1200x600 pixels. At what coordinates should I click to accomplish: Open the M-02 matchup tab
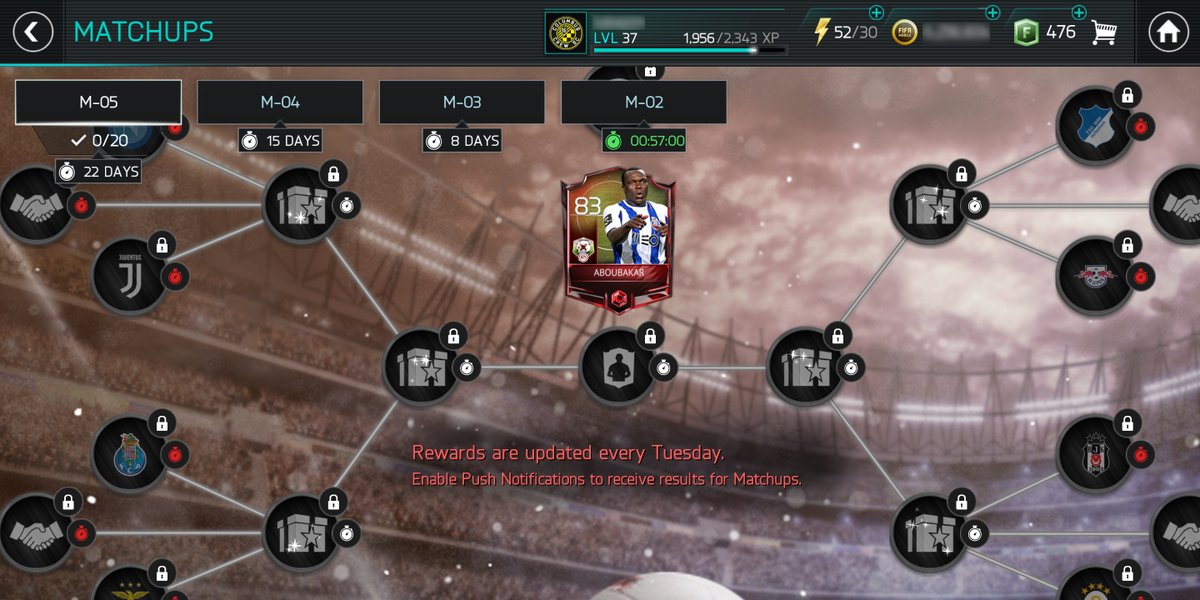point(644,102)
